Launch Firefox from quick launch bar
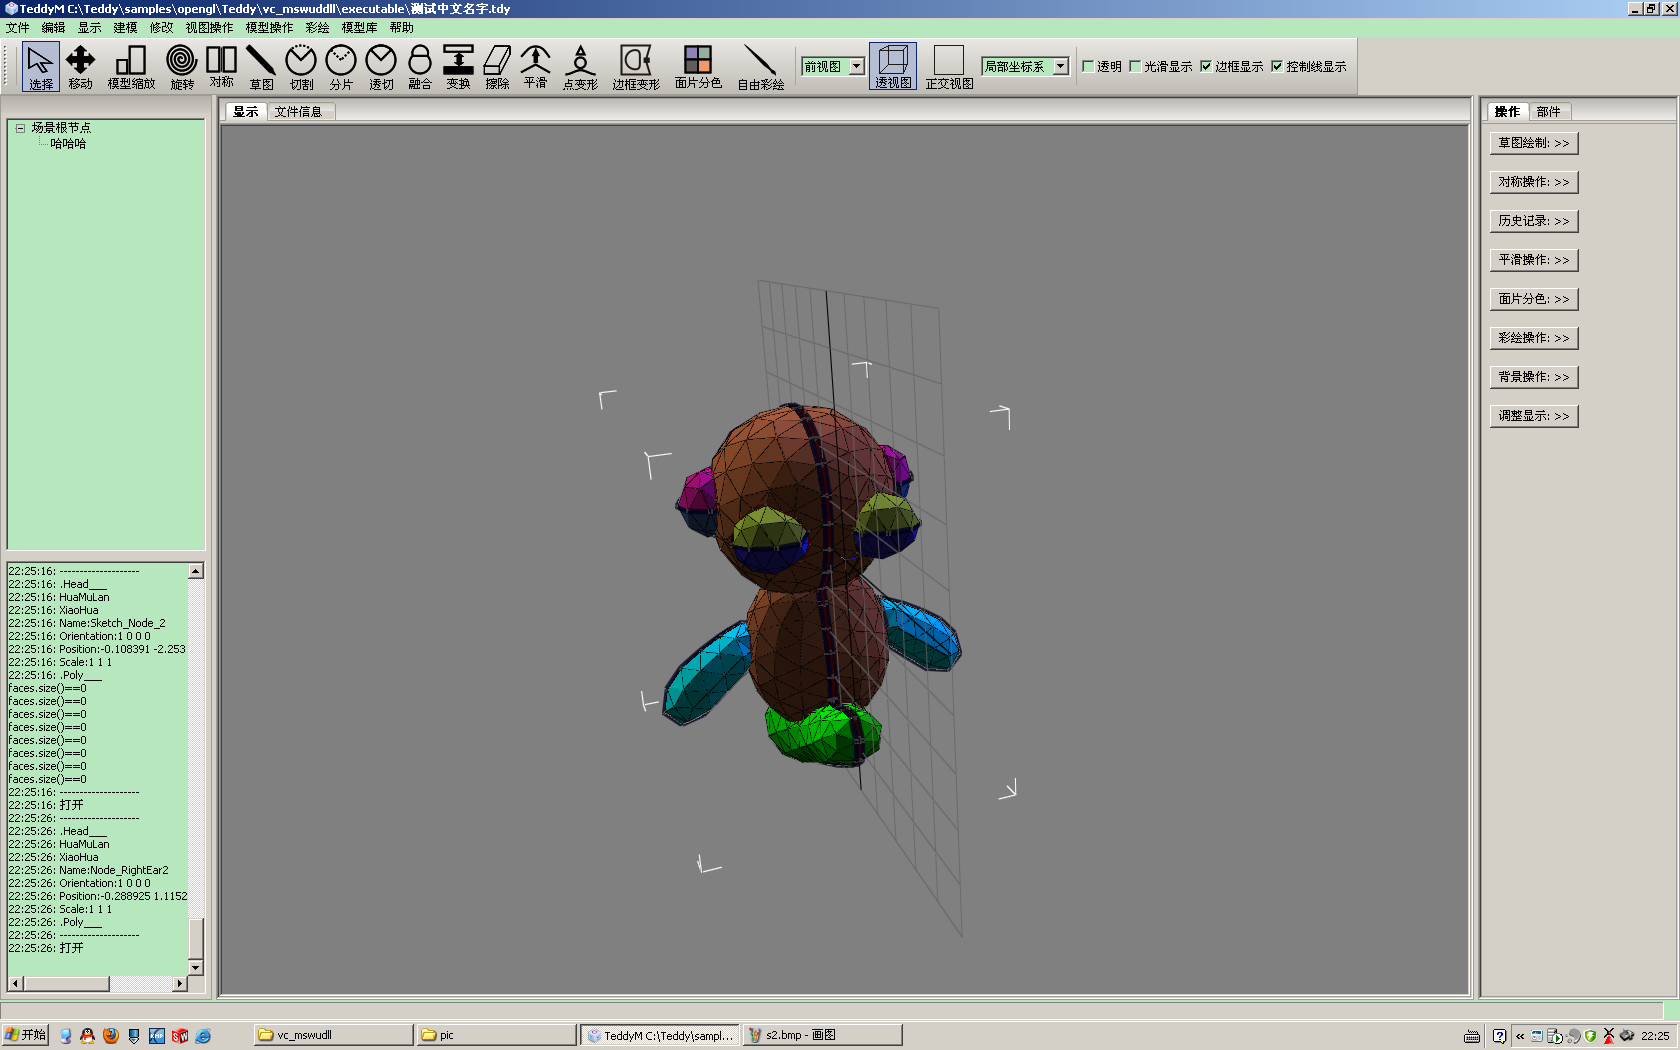Image resolution: width=1680 pixels, height=1050 pixels. click(x=111, y=1036)
